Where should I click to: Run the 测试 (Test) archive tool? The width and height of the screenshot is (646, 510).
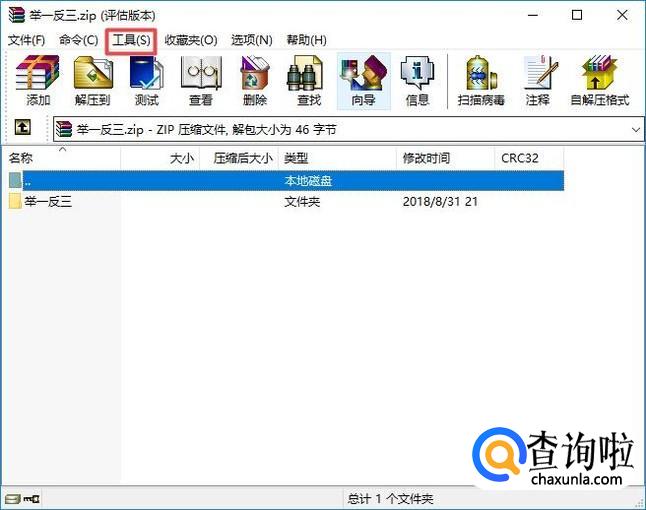coord(147,81)
